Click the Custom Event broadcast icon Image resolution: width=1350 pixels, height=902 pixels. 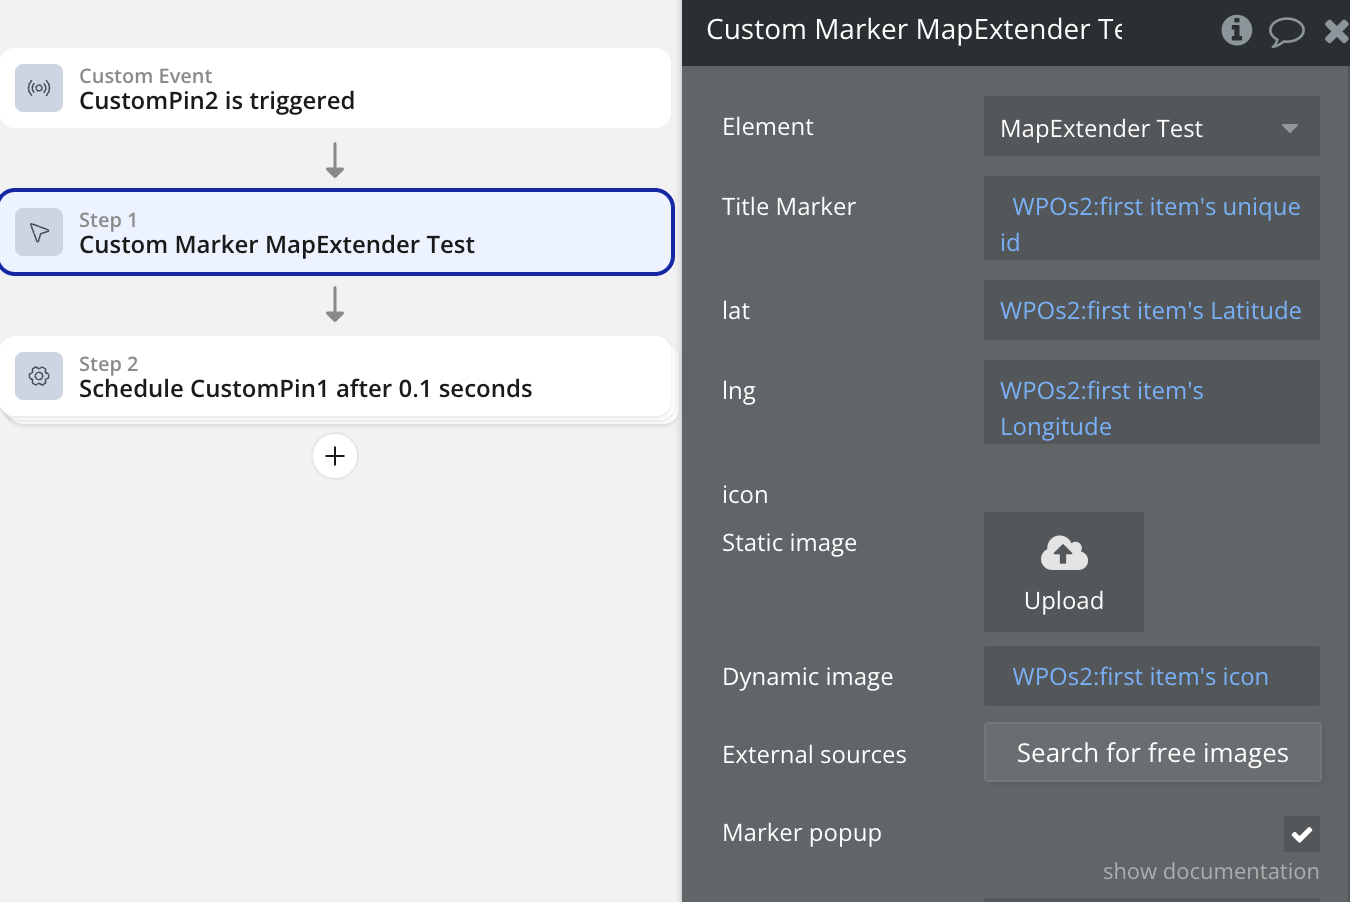[39, 88]
